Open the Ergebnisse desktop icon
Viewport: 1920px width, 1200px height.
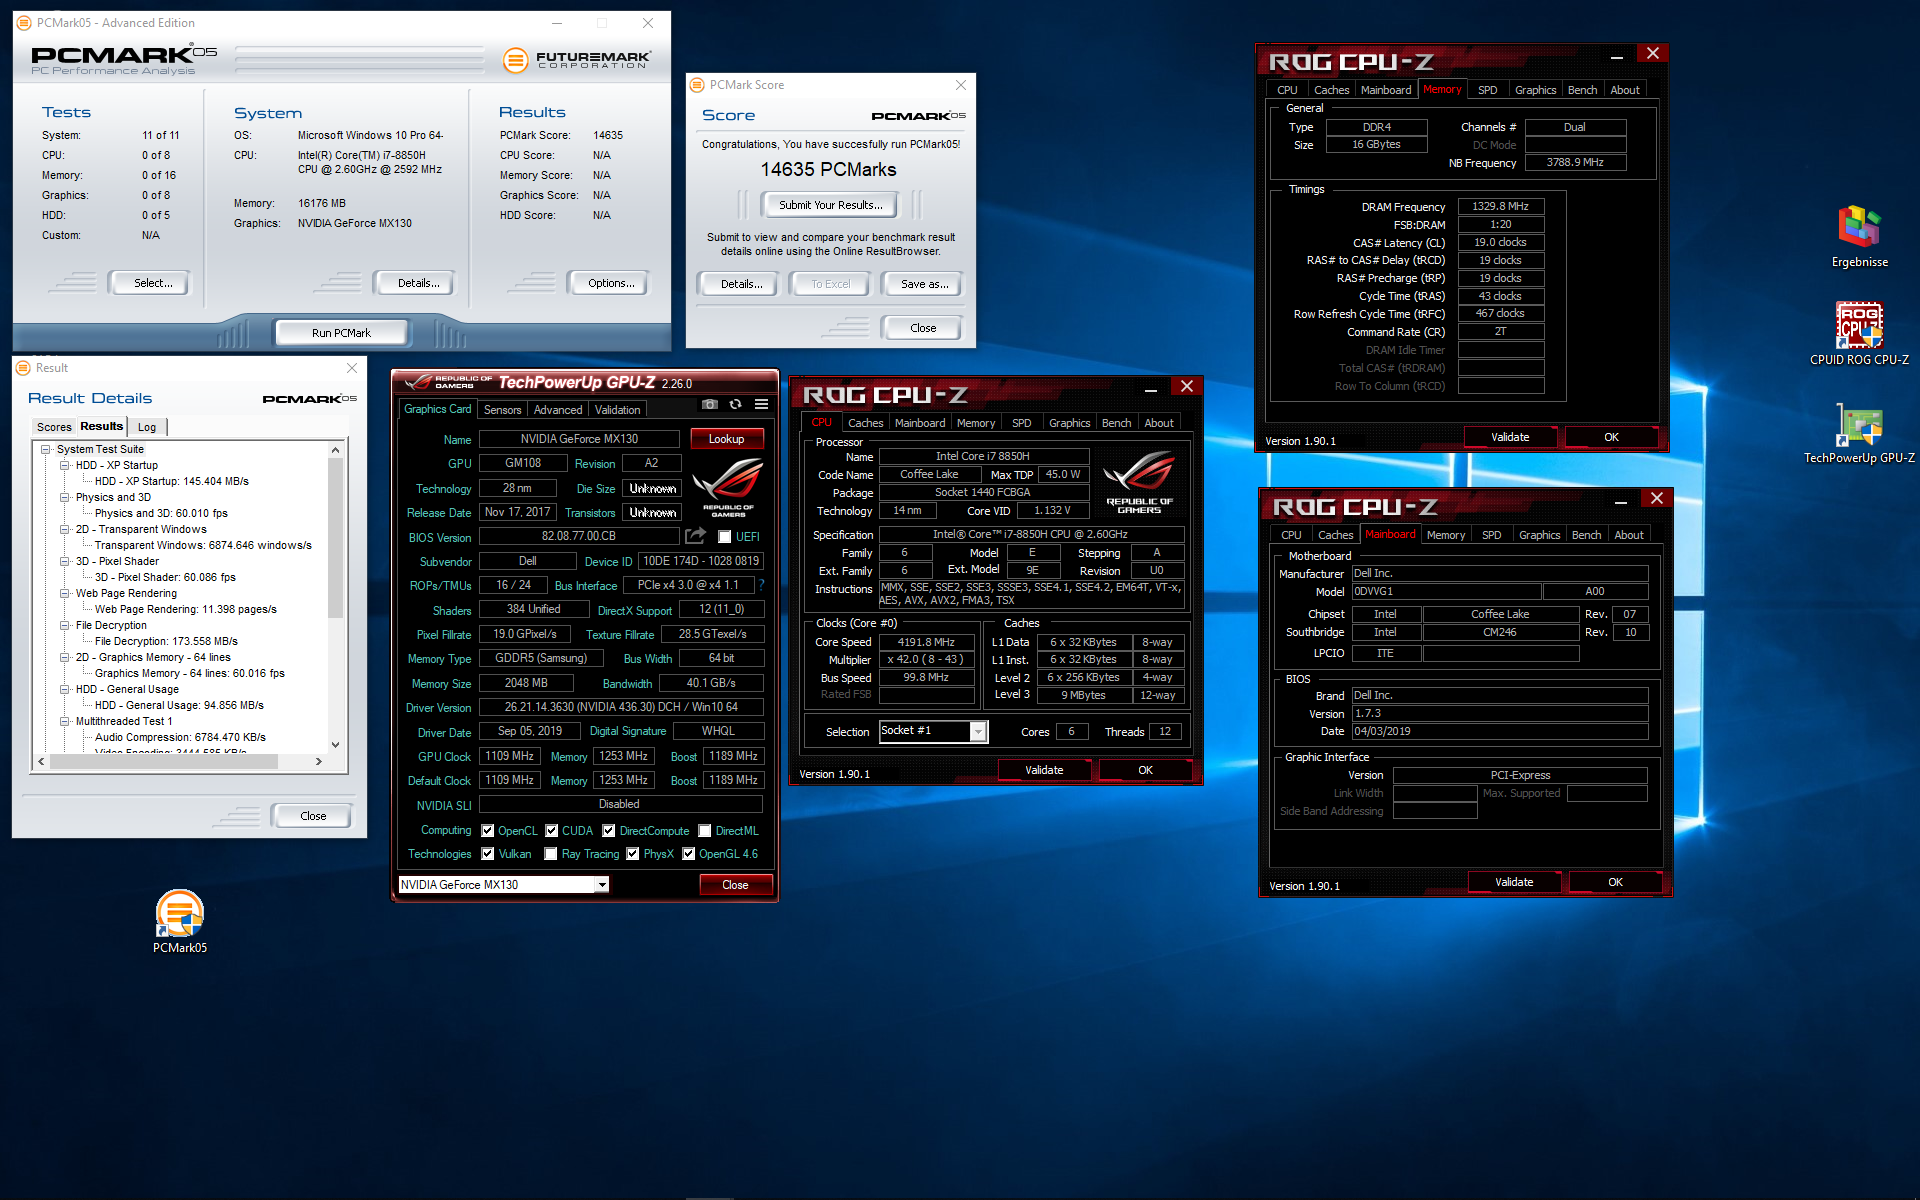(x=1859, y=236)
